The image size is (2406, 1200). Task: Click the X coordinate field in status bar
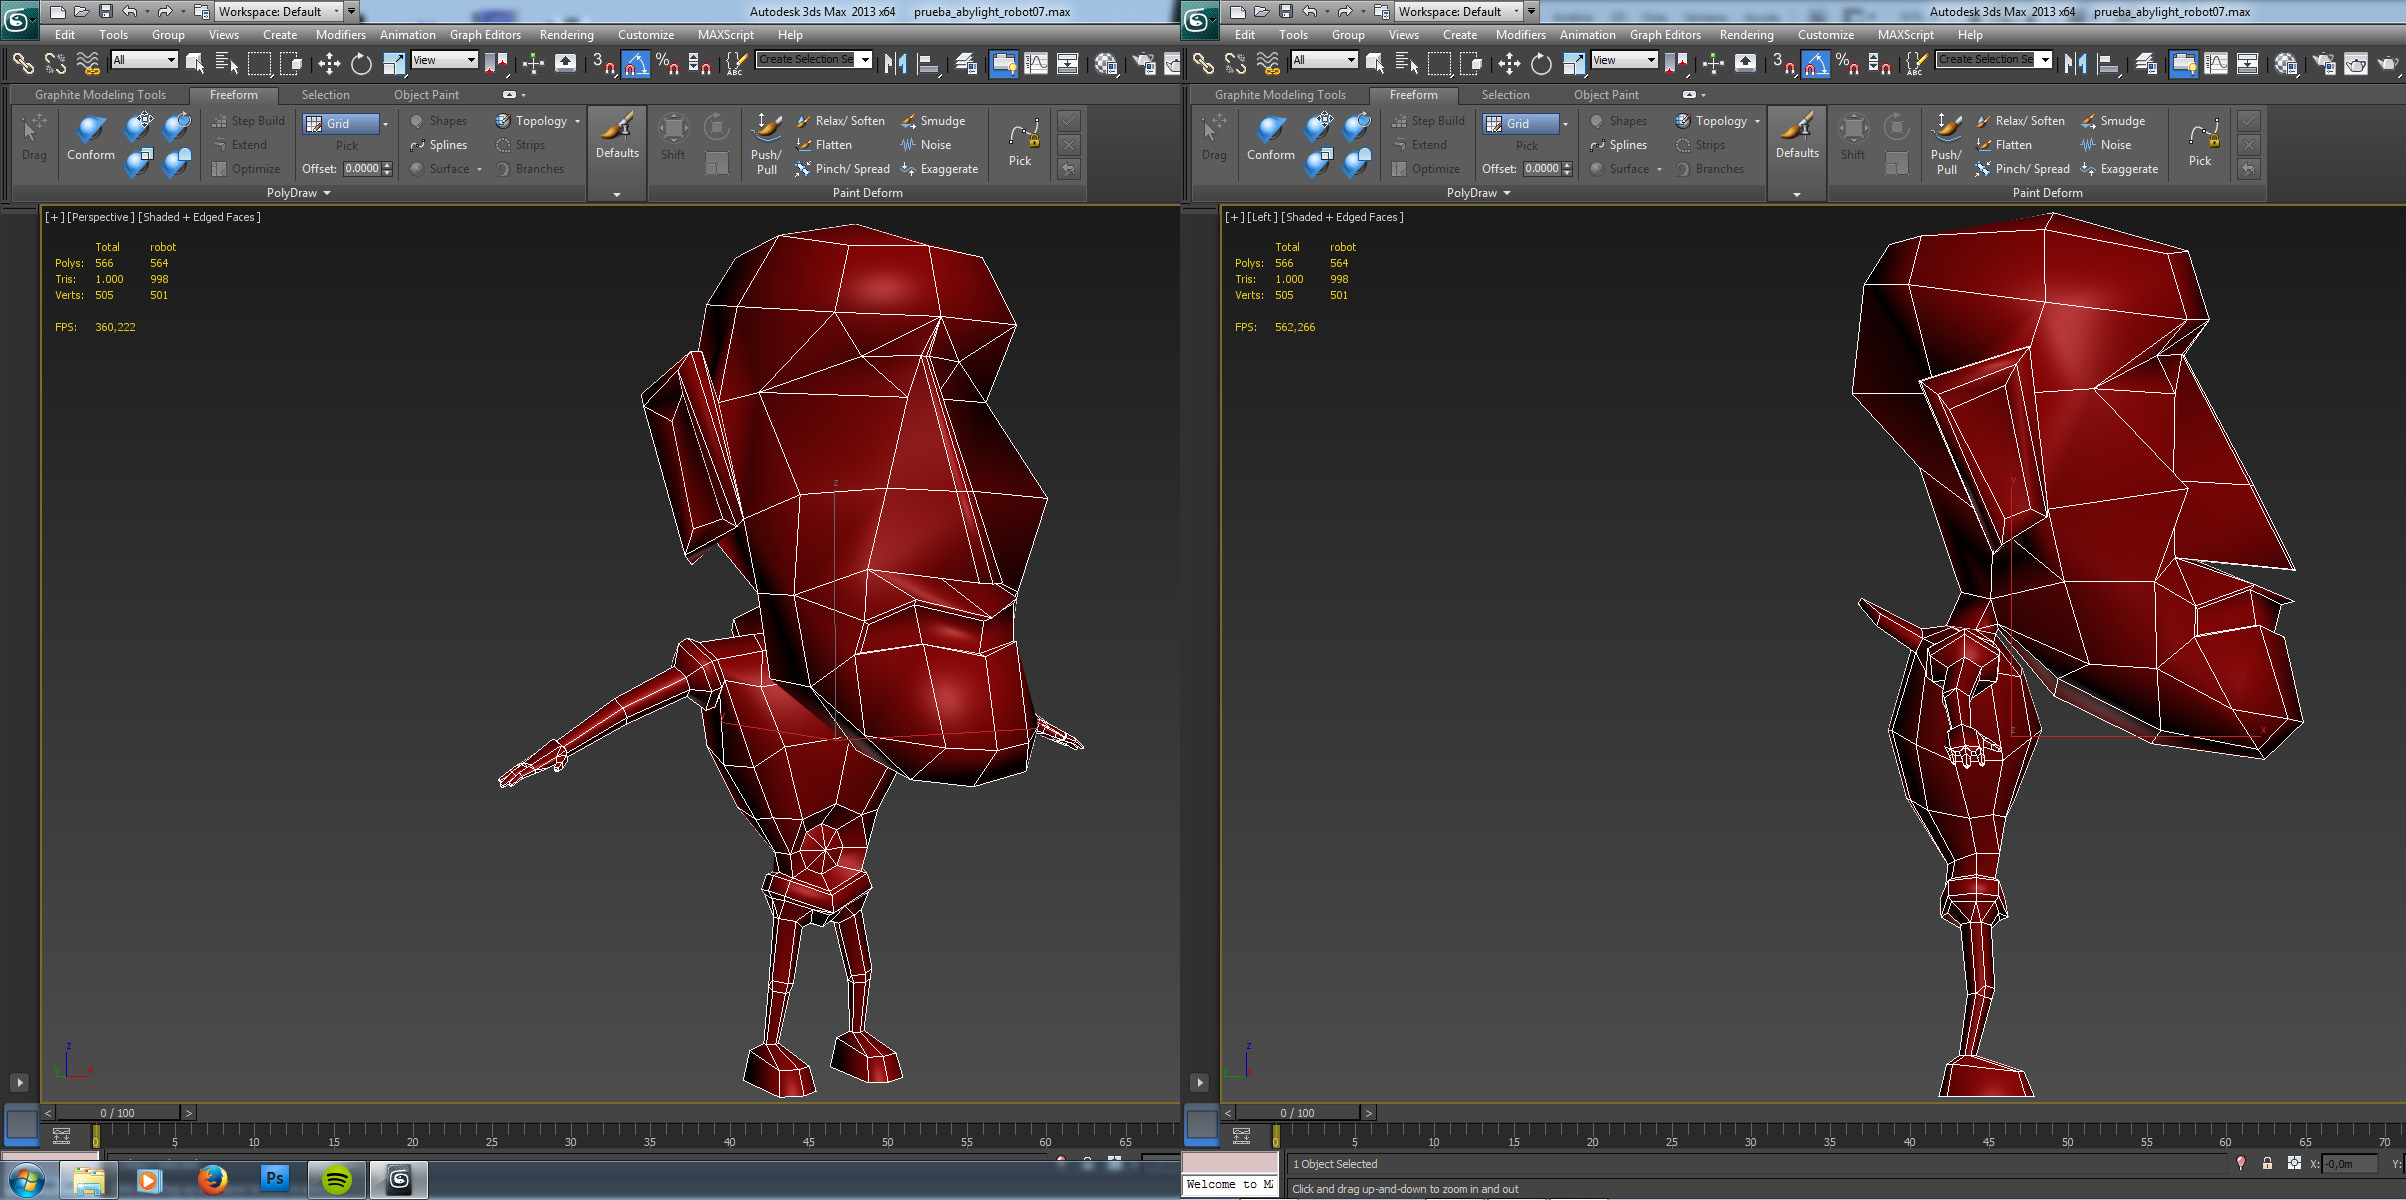click(x=2349, y=1164)
